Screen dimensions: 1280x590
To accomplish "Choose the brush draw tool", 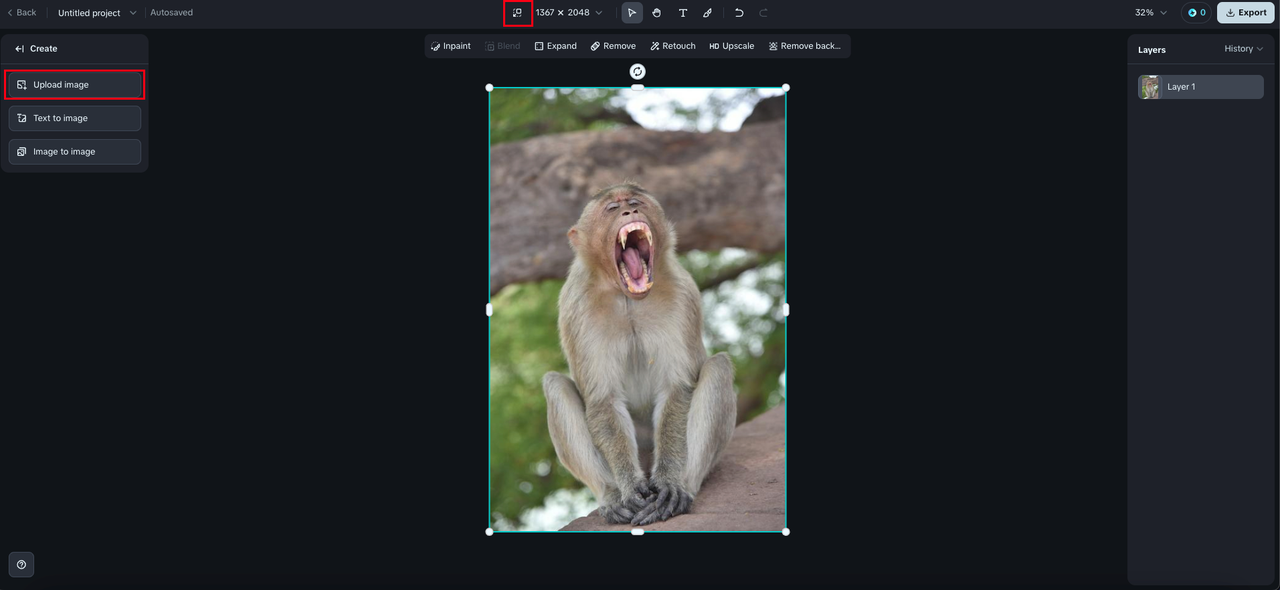I will 708,13.
